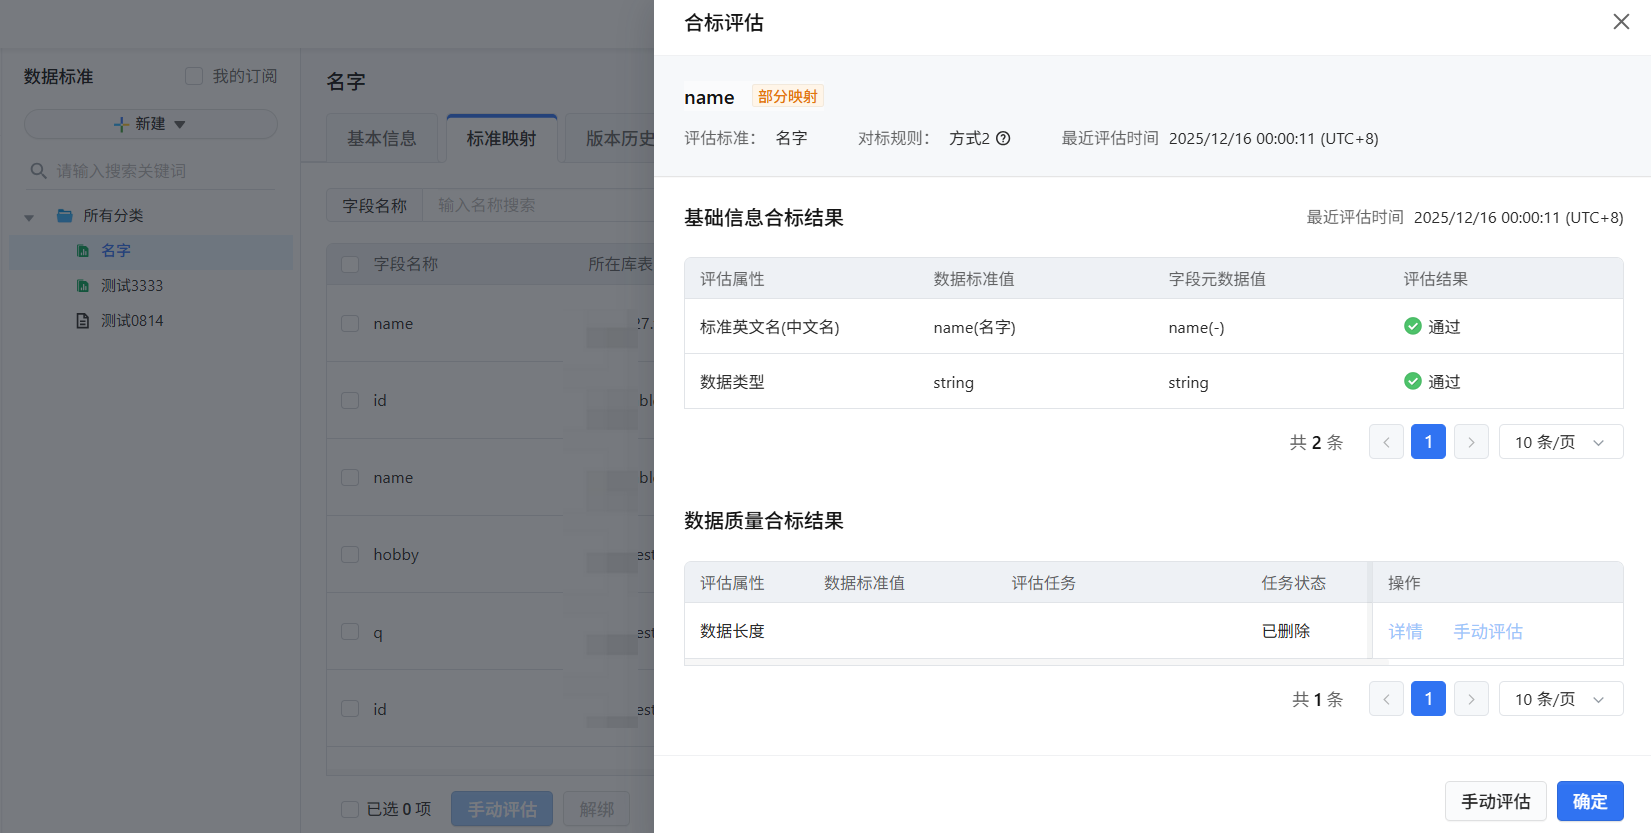Click the 请输入搜索关键词 search field
Image resolution: width=1651 pixels, height=833 pixels.
coord(160,171)
